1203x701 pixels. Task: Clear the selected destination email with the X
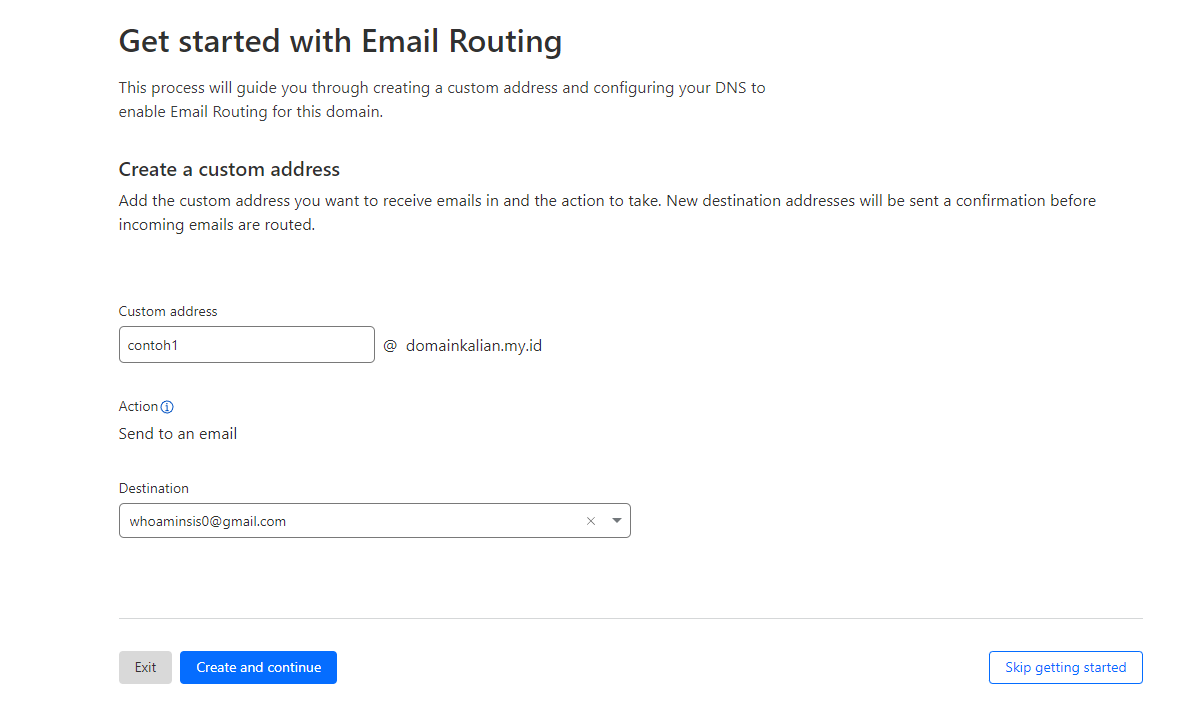click(x=590, y=521)
